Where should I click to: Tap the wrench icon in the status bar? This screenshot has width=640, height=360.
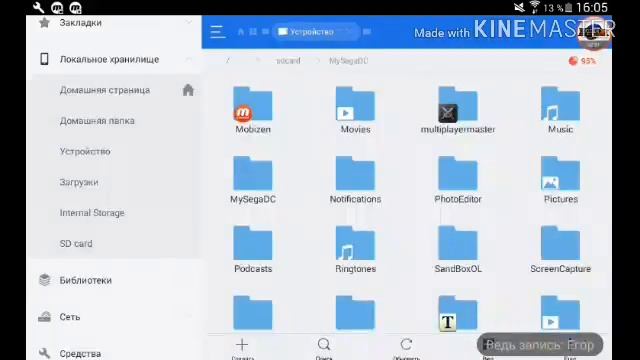coord(39,7)
